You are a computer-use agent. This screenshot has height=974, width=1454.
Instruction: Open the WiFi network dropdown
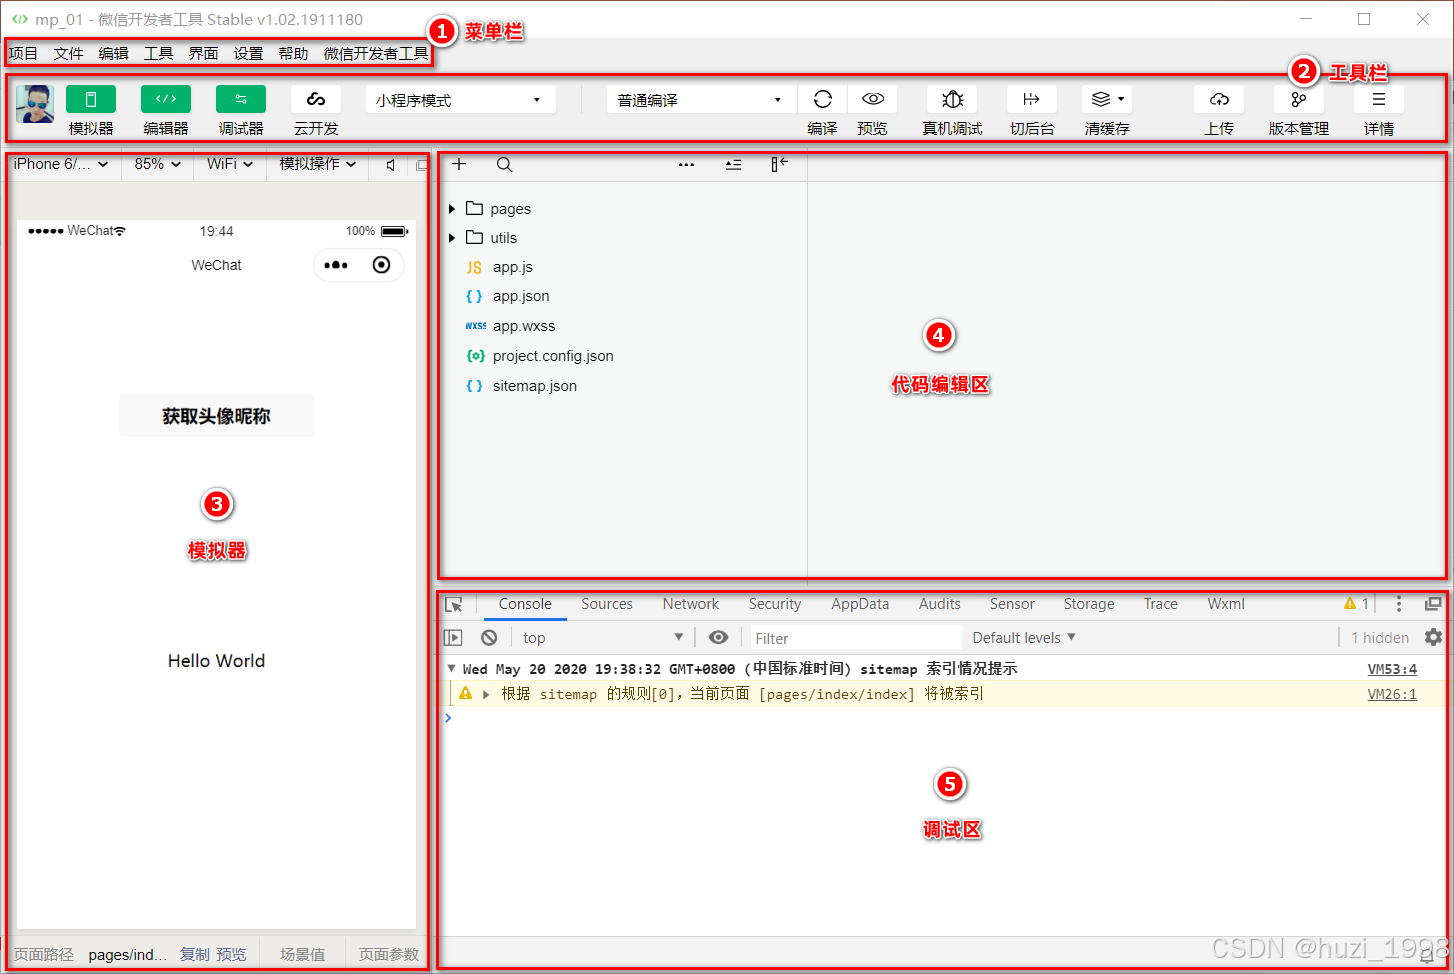230,164
